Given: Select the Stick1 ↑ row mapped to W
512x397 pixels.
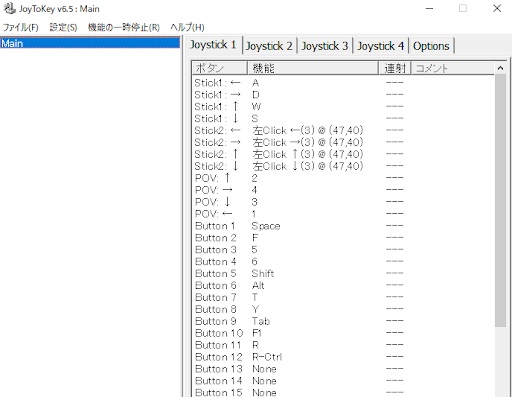Looking at the screenshot, I should (x=343, y=107).
